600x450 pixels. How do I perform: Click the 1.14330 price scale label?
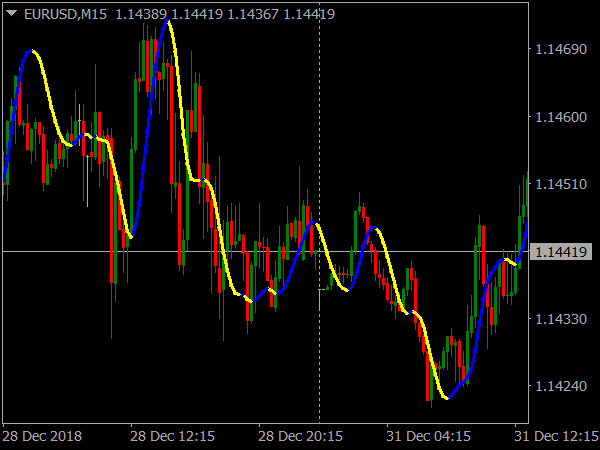pyautogui.click(x=561, y=319)
